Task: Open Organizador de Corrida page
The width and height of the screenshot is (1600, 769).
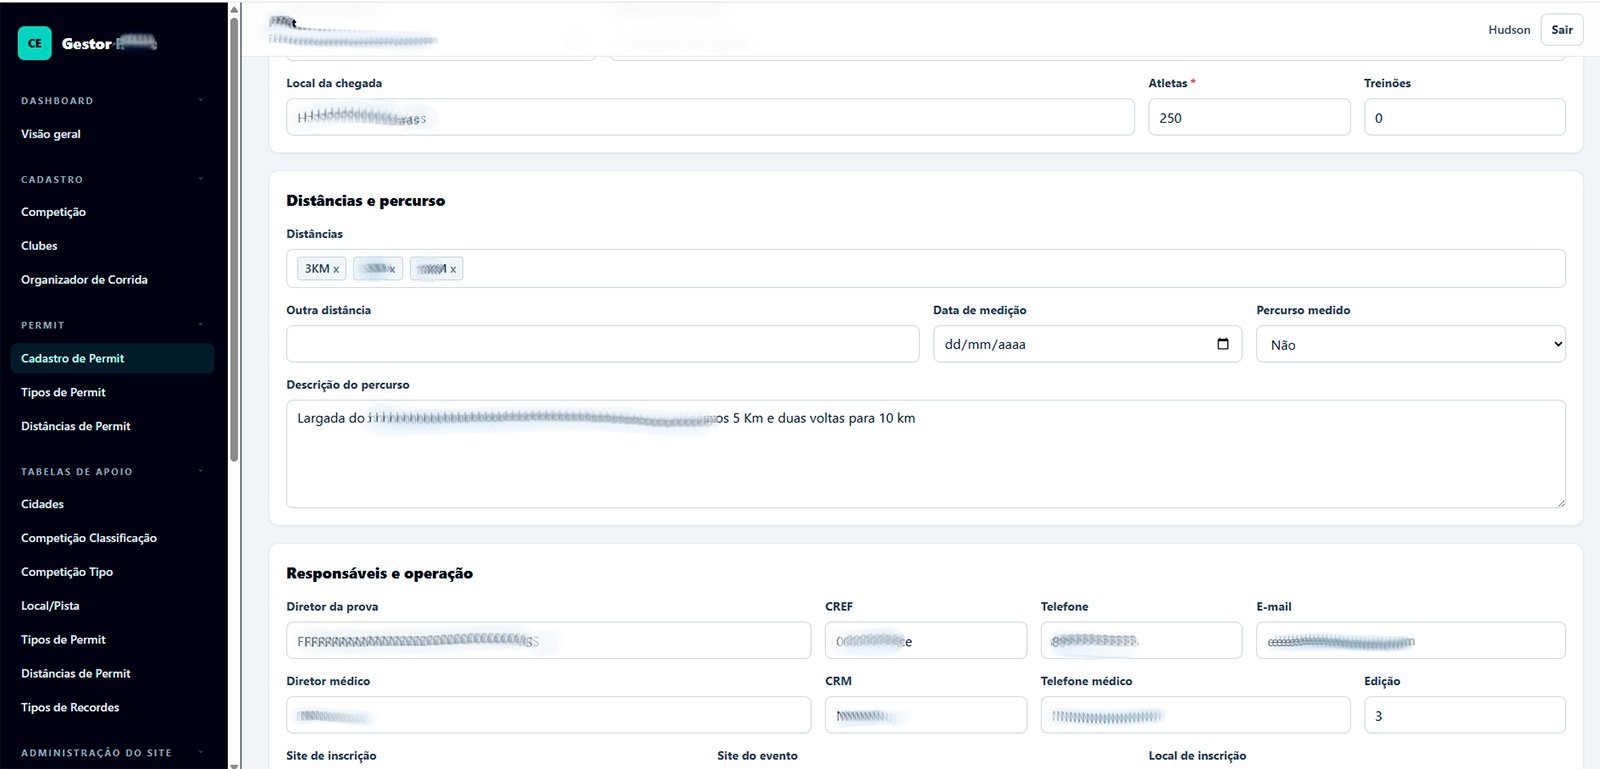Action: (84, 280)
